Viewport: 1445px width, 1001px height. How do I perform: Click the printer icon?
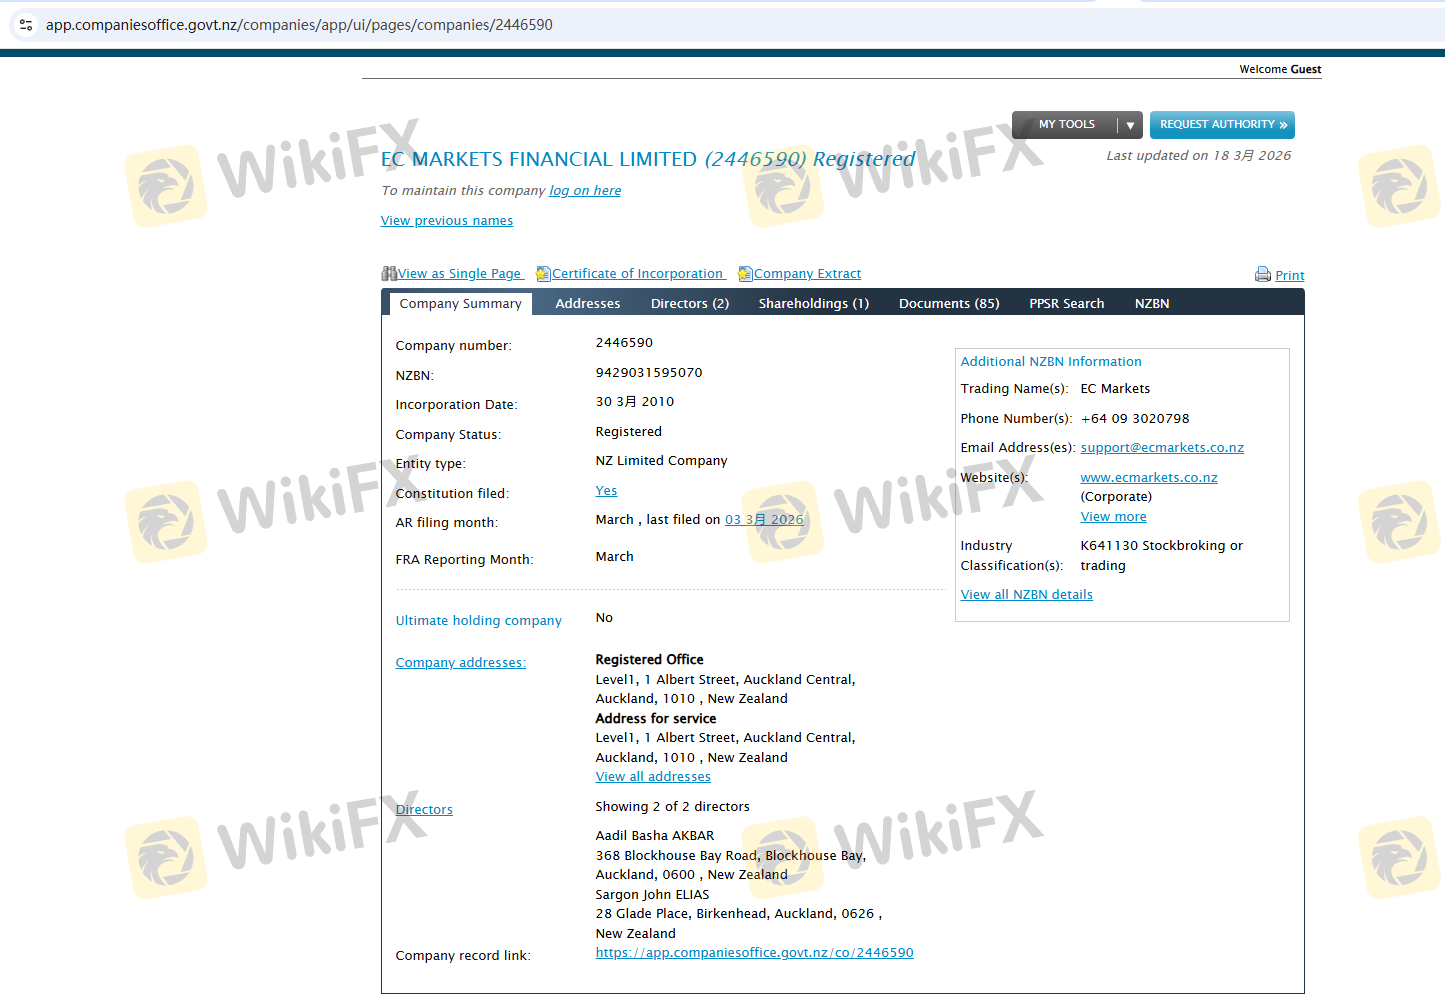(1263, 275)
